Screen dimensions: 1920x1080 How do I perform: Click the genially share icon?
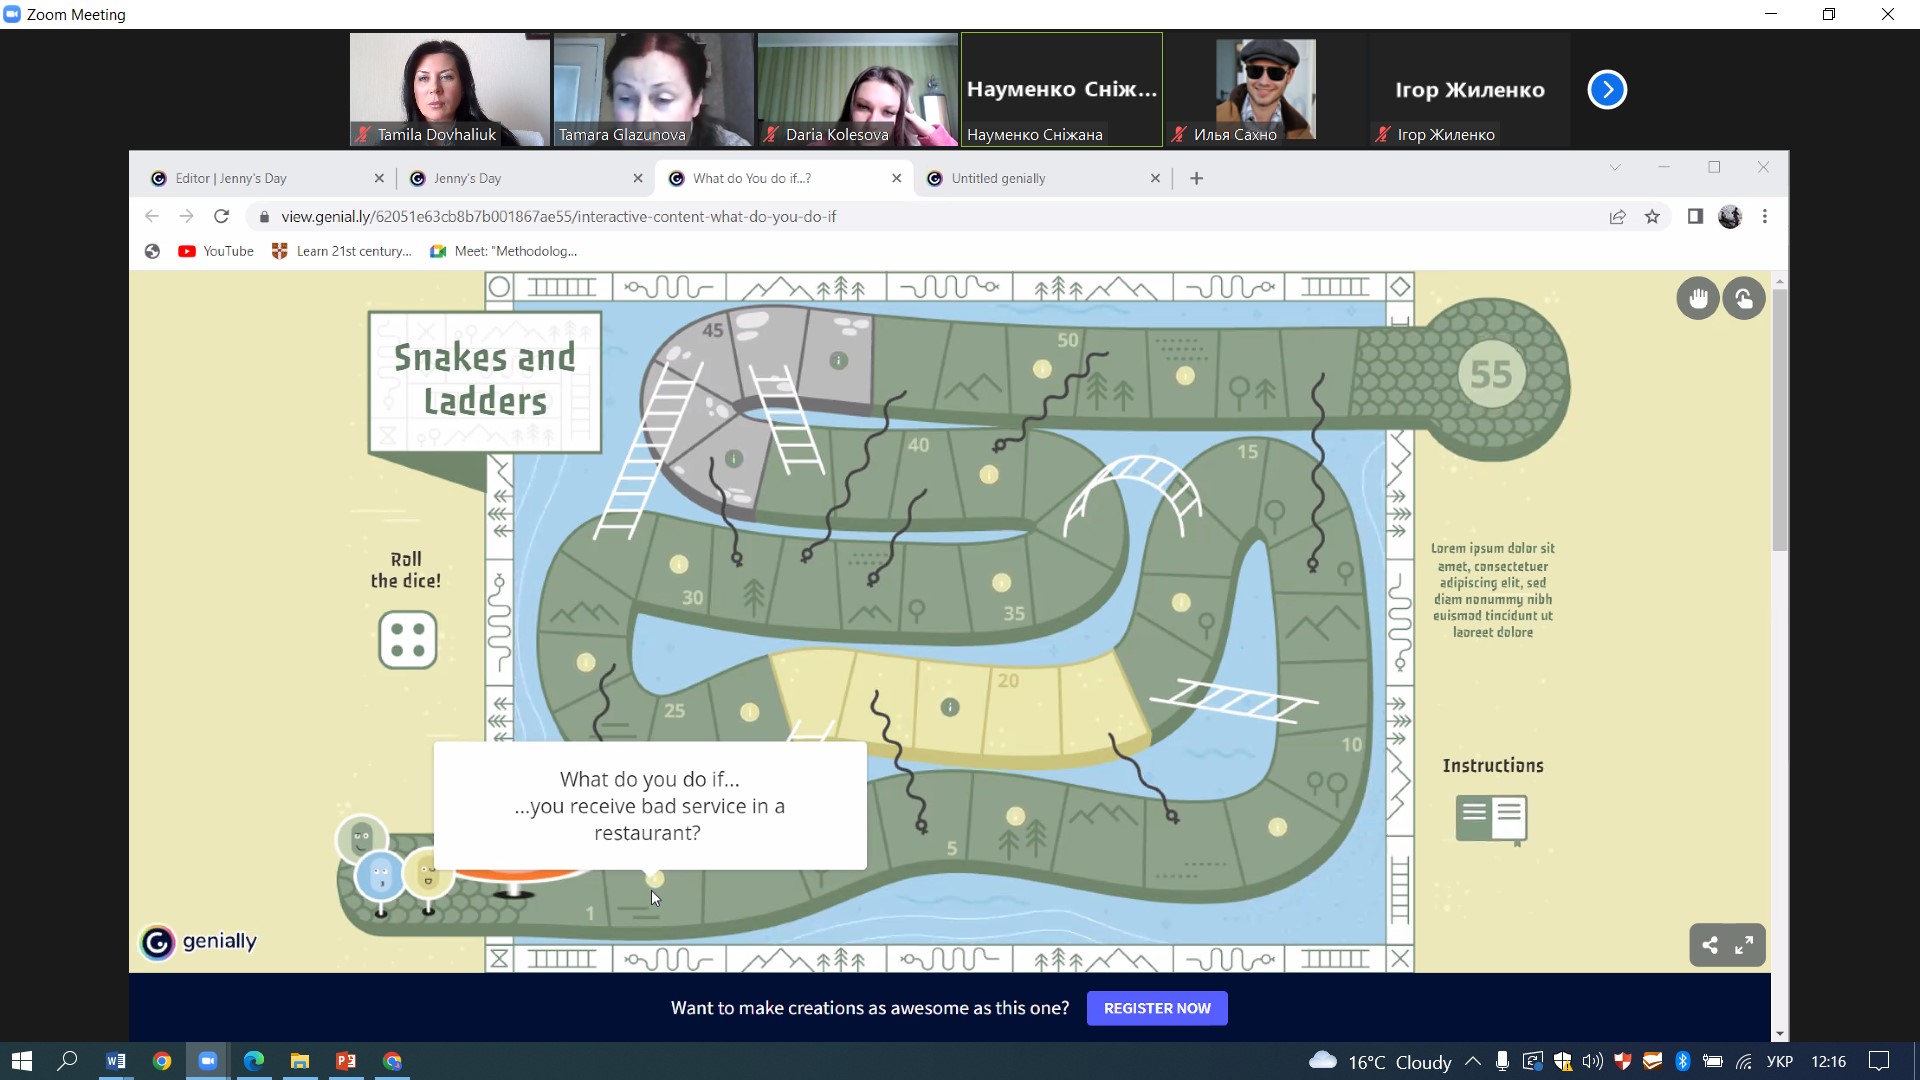pos(1710,945)
